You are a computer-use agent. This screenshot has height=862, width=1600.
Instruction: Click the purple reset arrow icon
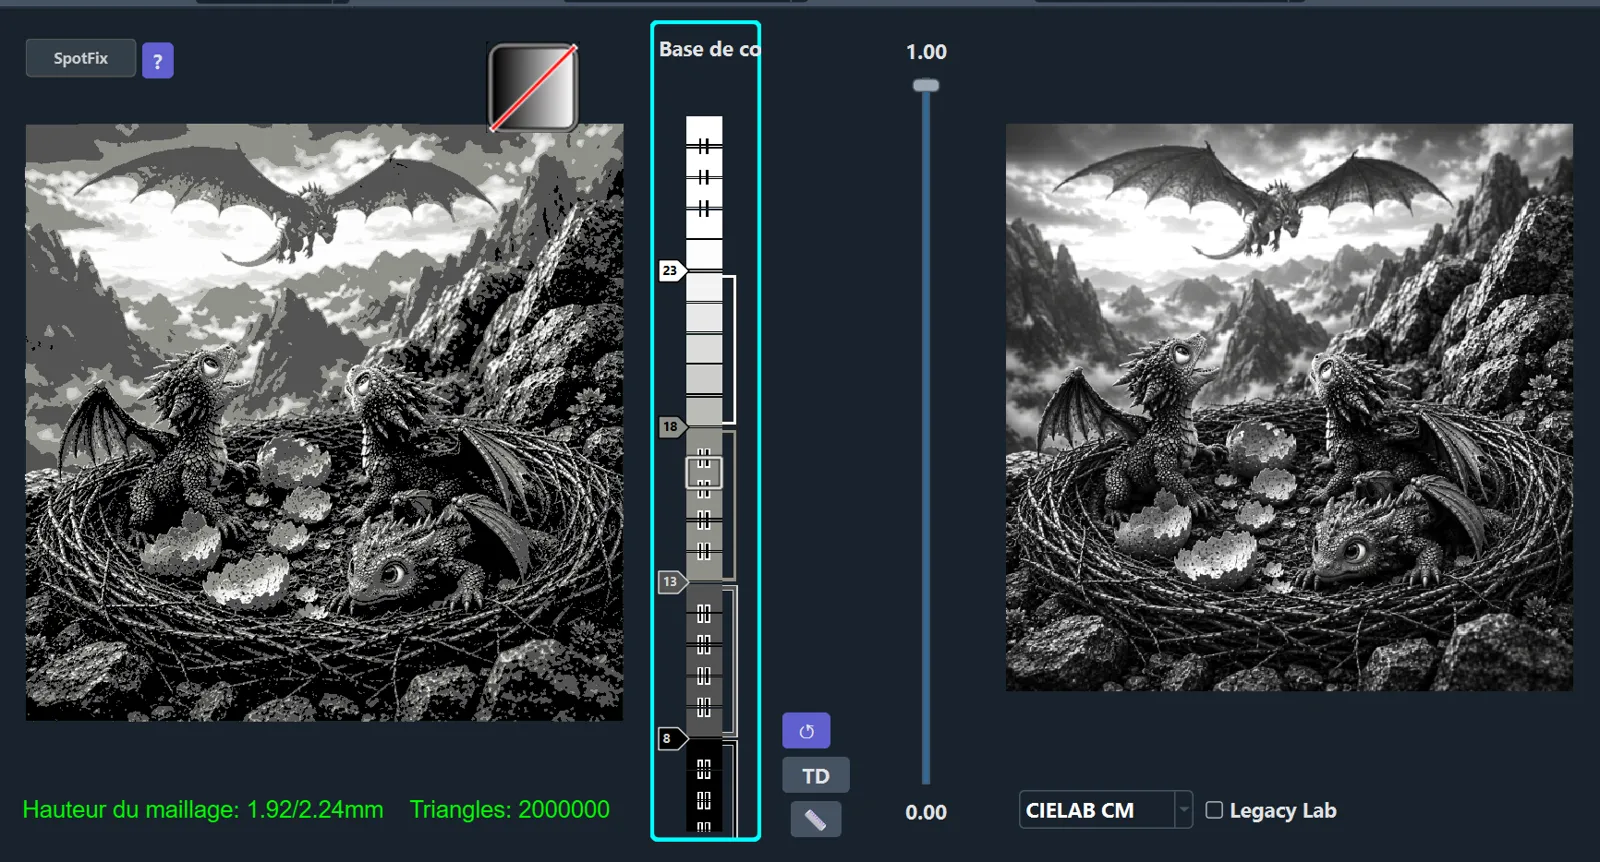[x=806, y=731]
